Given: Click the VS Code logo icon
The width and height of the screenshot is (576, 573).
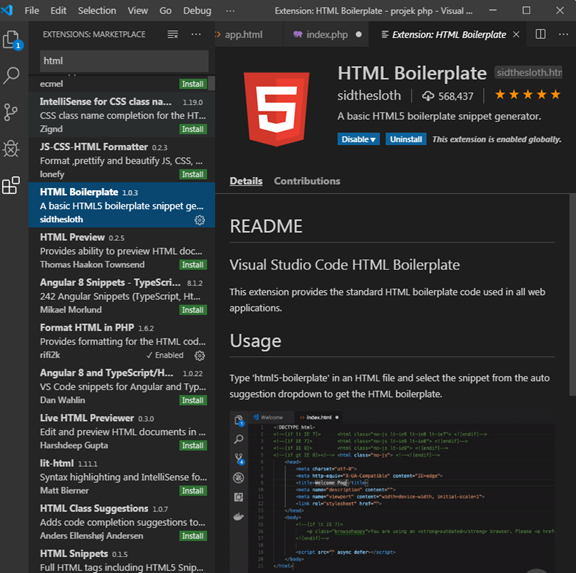Looking at the screenshot, I should point(7,10).
